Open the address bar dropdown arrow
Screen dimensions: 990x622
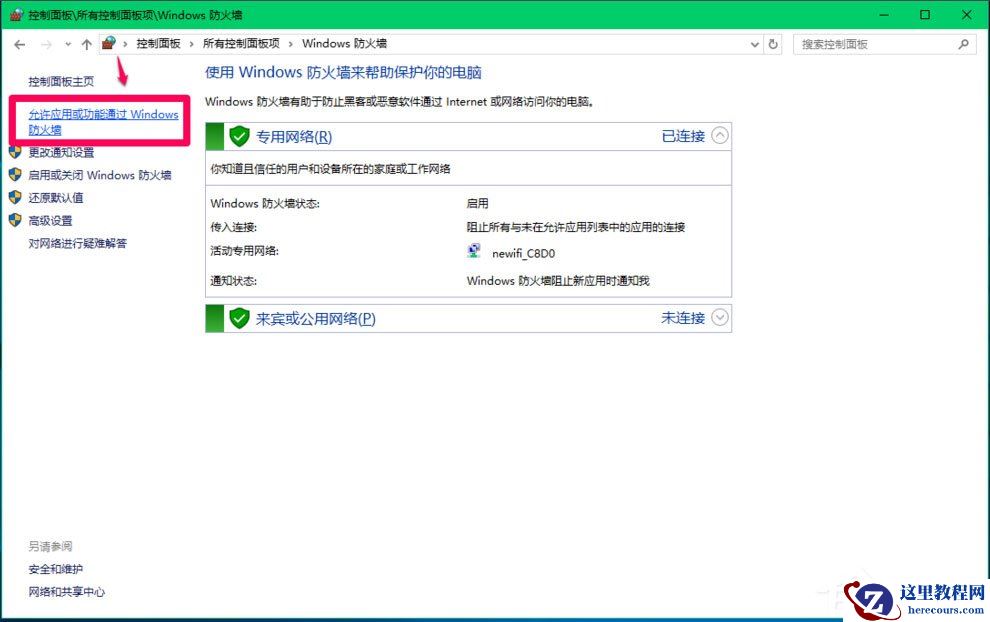755,44
